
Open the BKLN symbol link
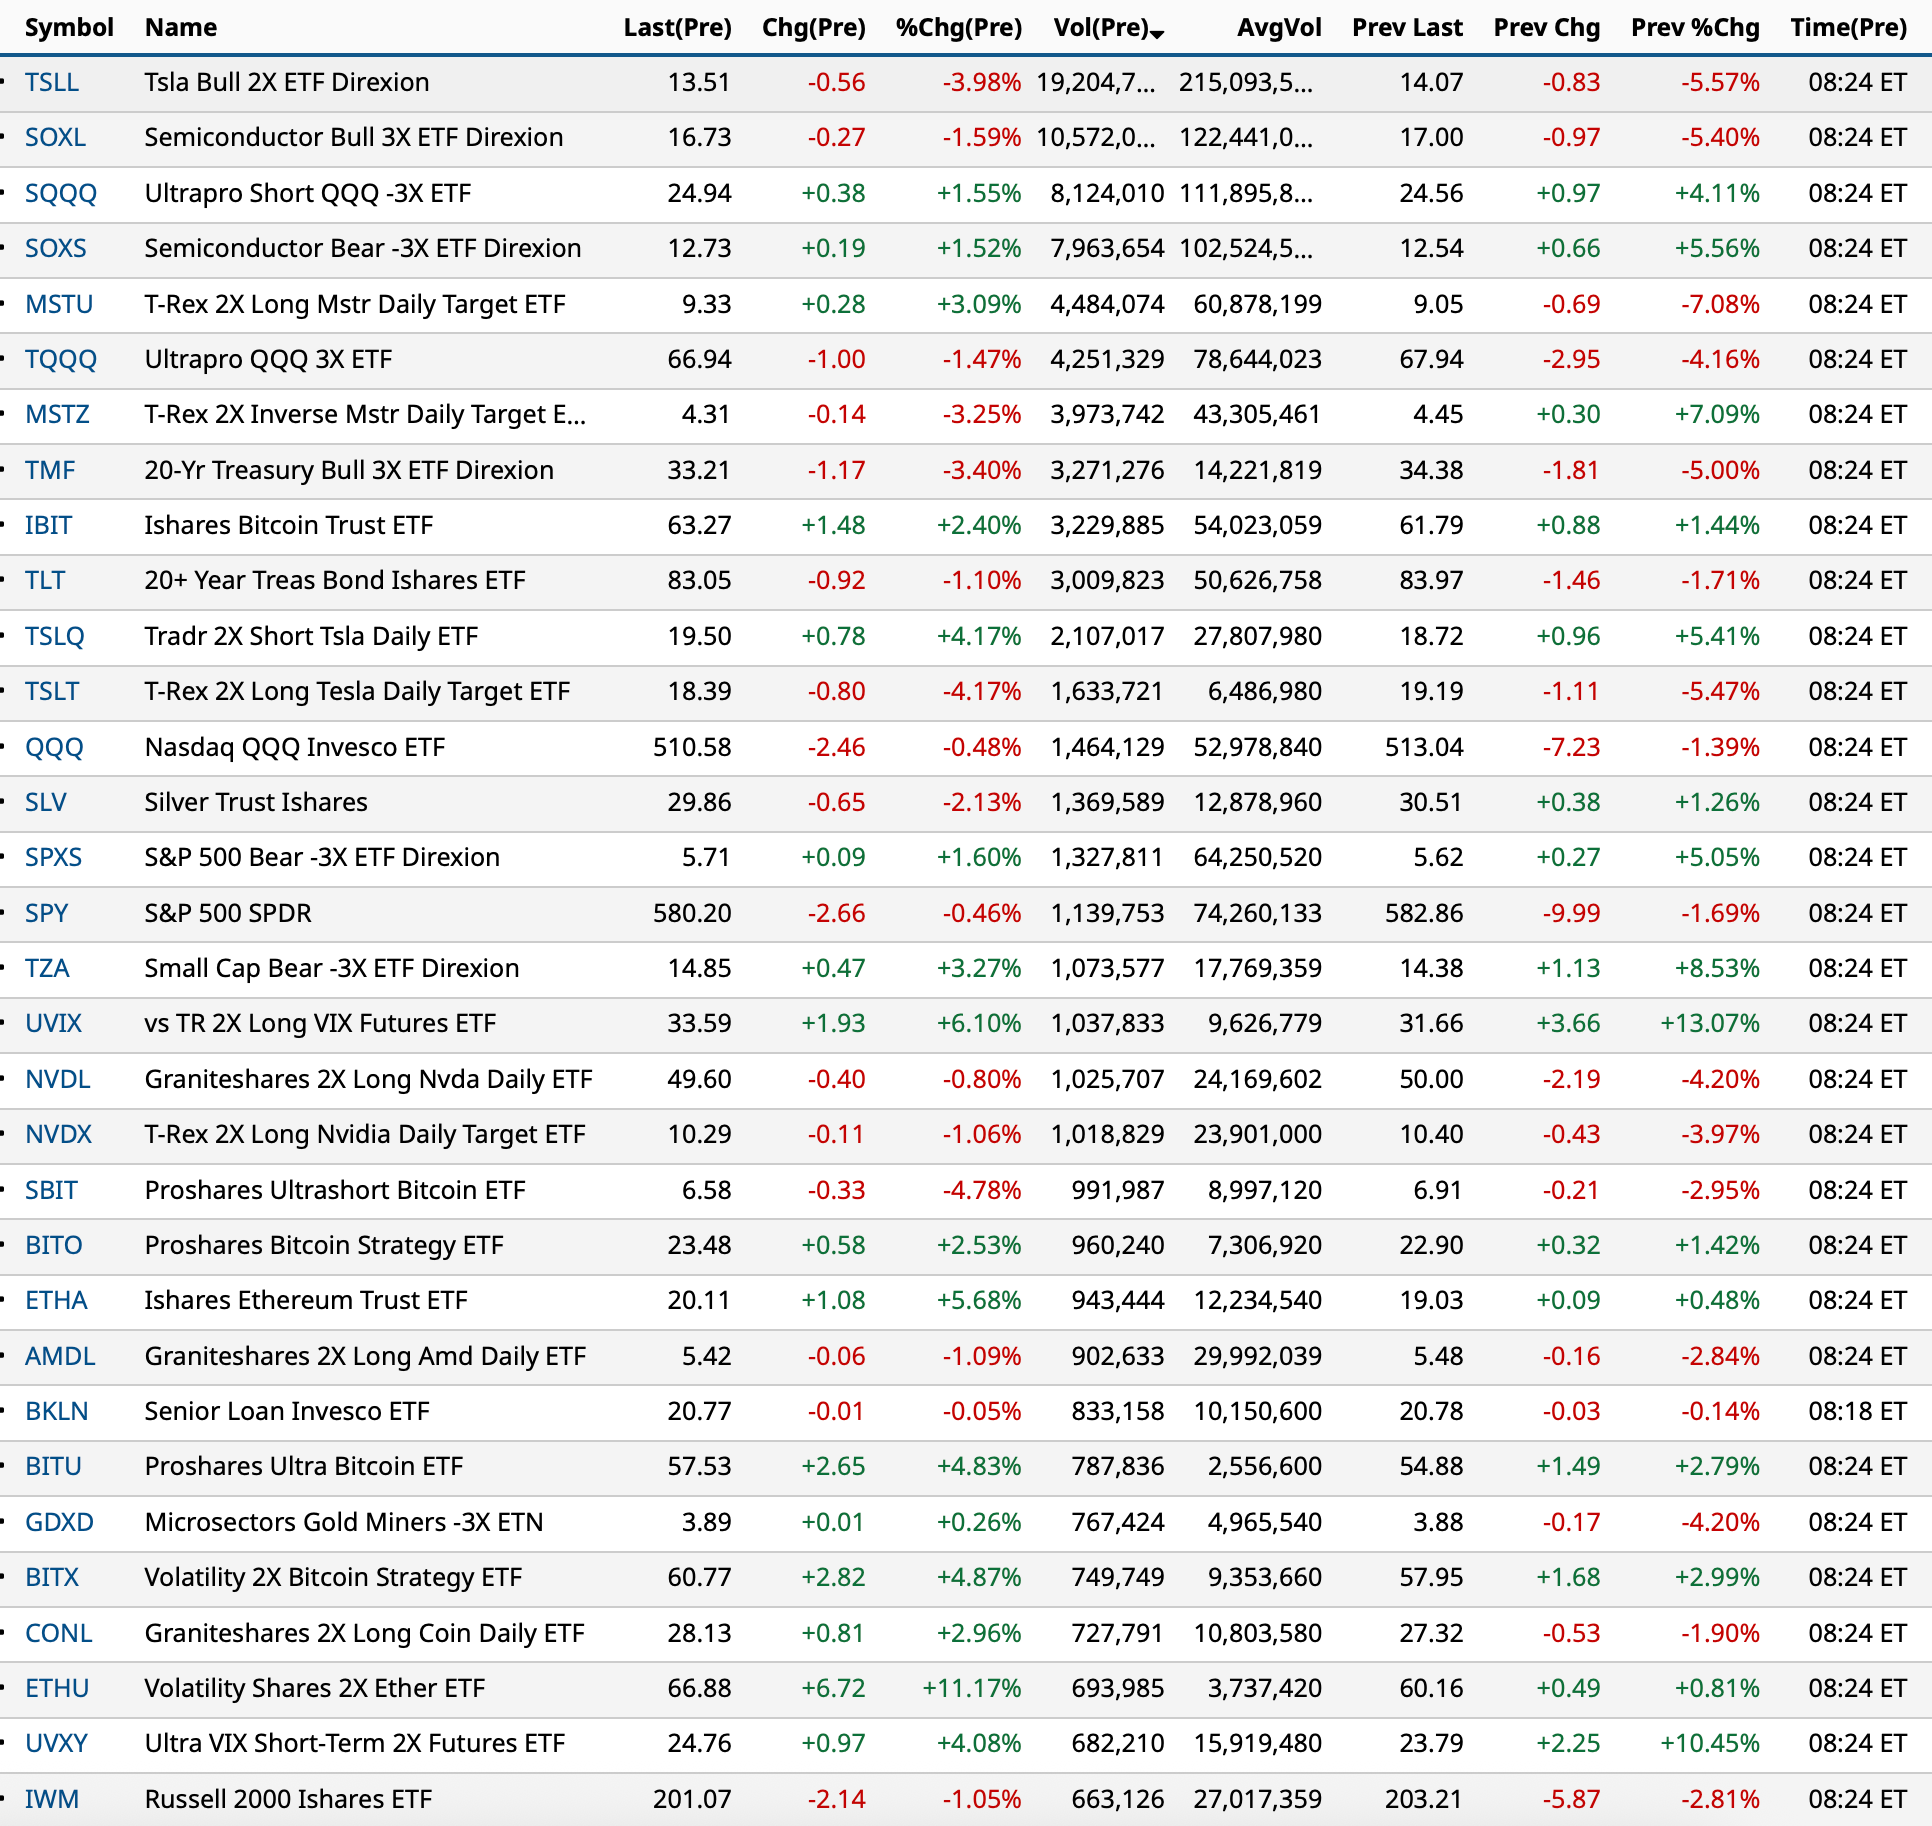pos(57,1411)
